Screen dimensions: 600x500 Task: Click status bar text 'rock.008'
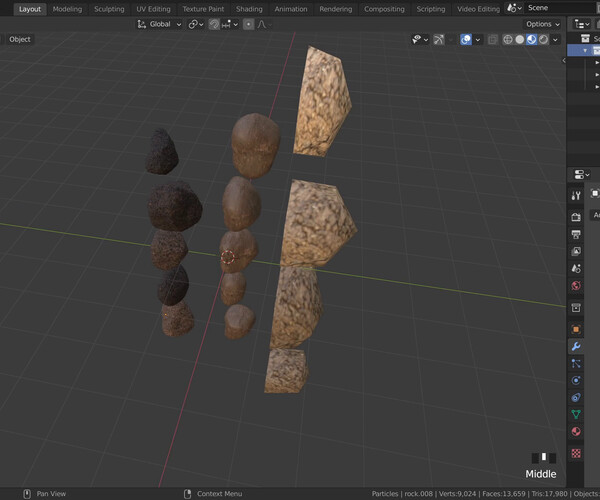[418, 494]
